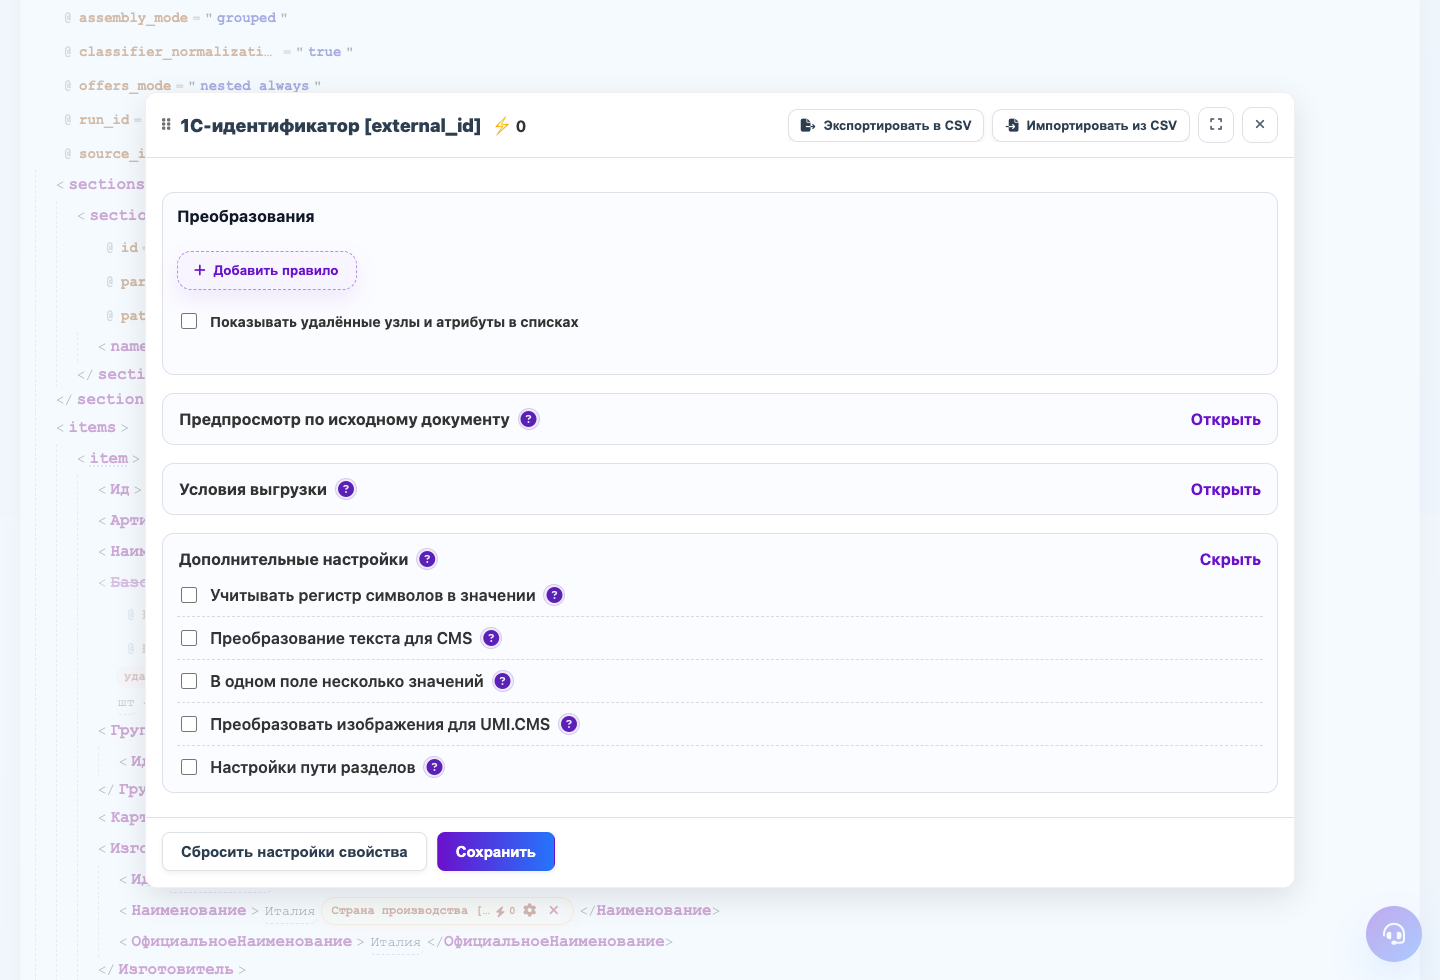Reset property settings with Сбросить настройки свойства
The image size is (1440, 980).
pyautogui.click(x=294, y=852)
